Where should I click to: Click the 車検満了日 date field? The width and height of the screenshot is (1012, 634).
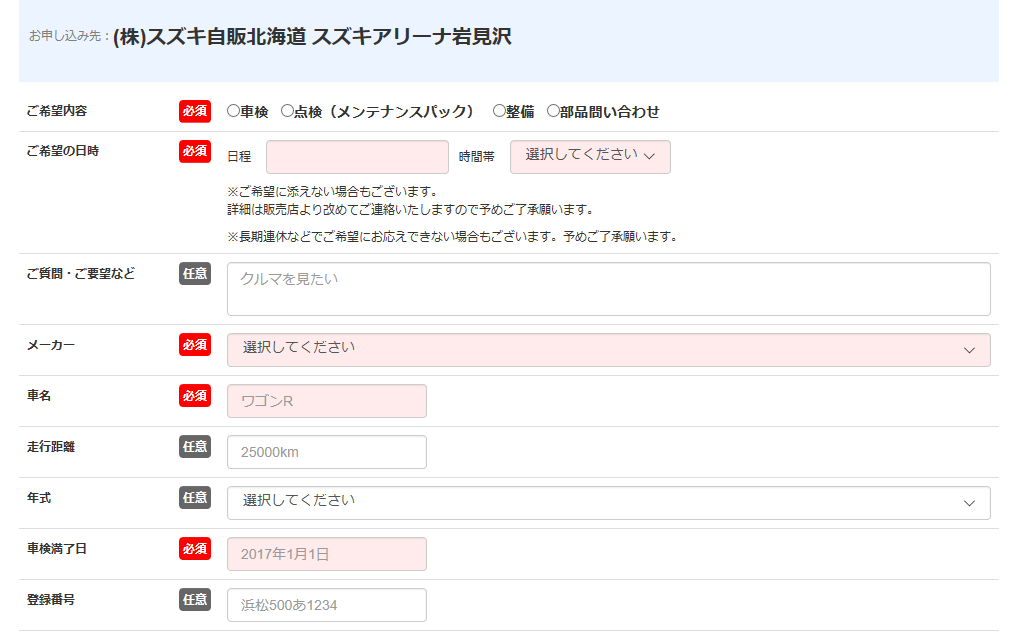[x=327, y=554]
